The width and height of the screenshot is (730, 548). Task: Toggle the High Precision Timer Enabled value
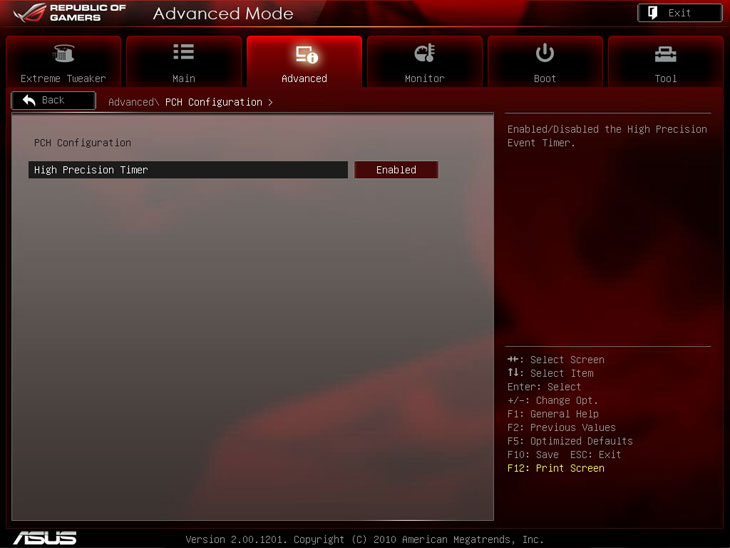click(x=396, y=170)
